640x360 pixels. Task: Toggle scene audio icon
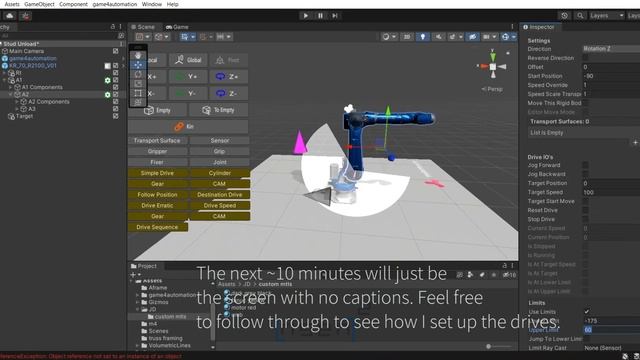tap(438, 37)
